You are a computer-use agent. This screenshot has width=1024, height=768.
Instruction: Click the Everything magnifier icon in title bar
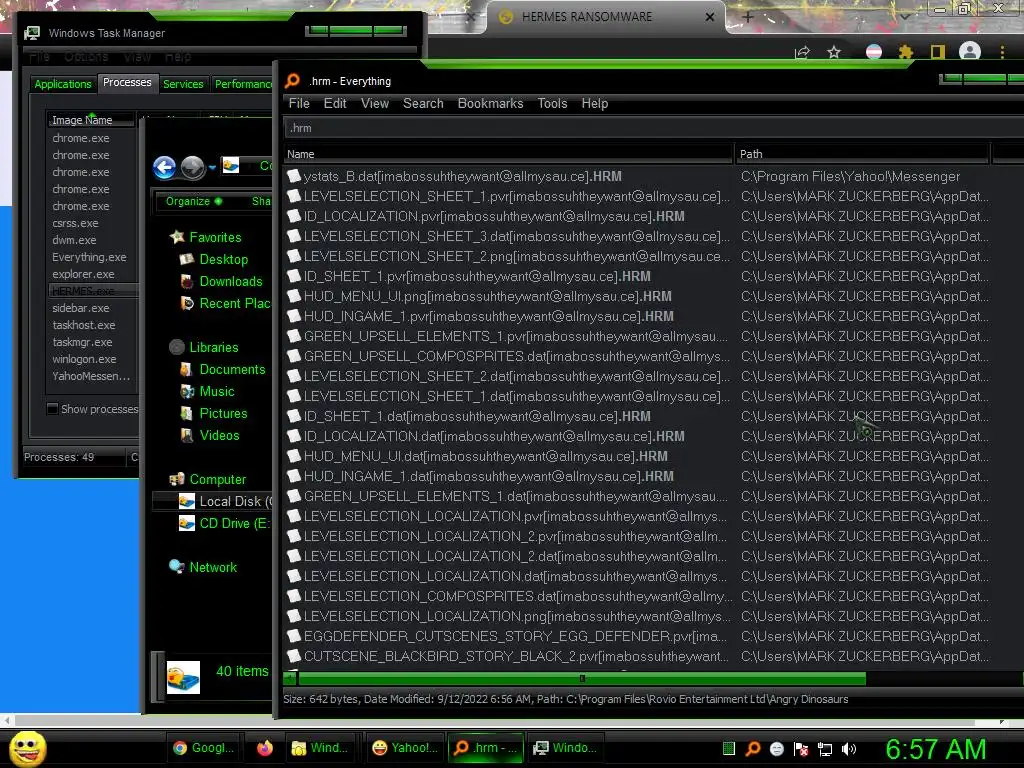293,80
